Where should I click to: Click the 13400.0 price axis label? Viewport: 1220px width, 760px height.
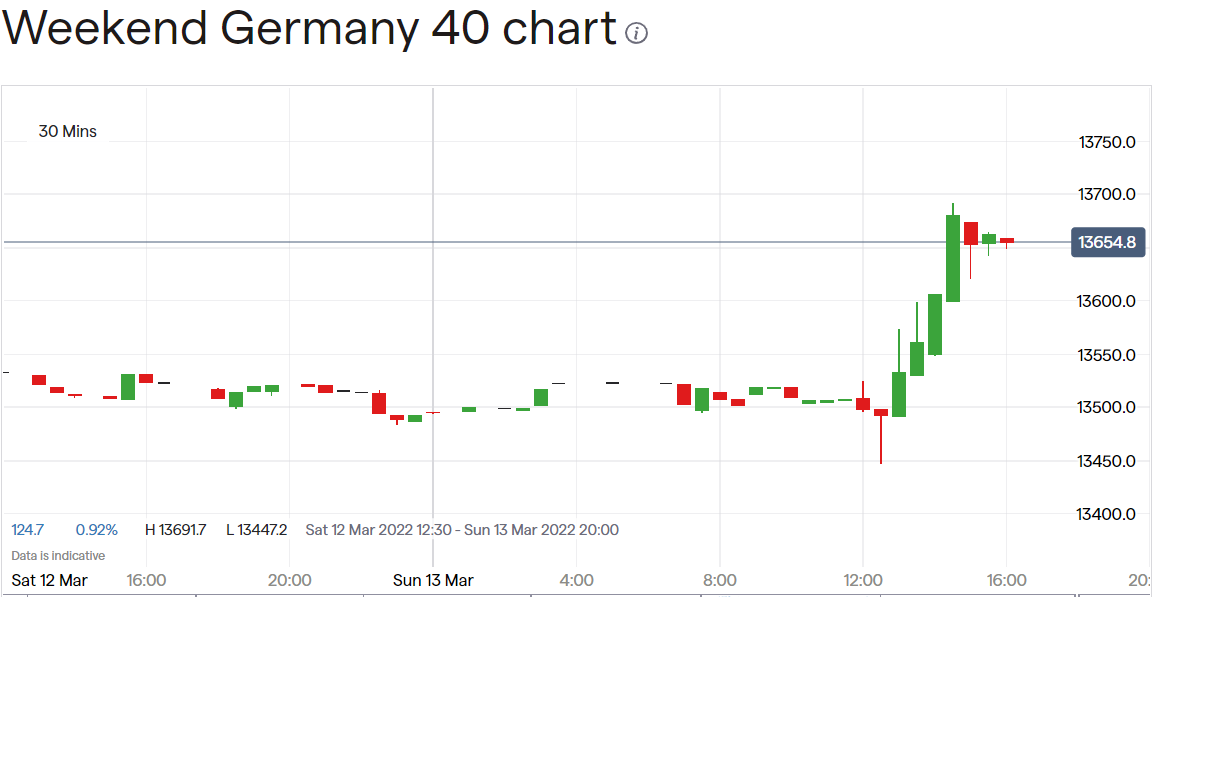pos(1107,514)
